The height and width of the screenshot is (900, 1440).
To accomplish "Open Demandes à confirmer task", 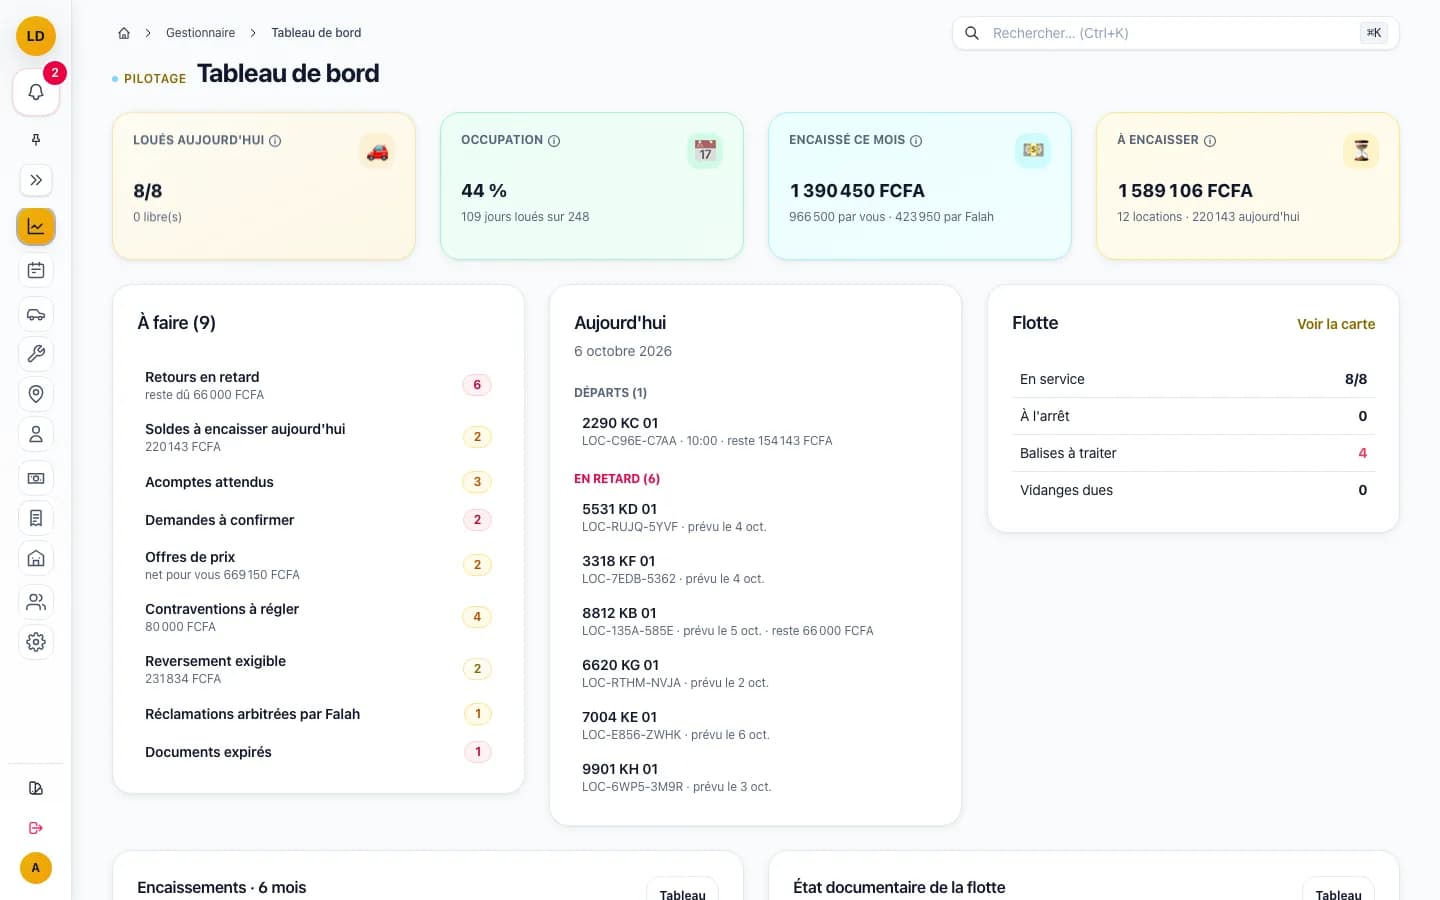I will (318, 520).
